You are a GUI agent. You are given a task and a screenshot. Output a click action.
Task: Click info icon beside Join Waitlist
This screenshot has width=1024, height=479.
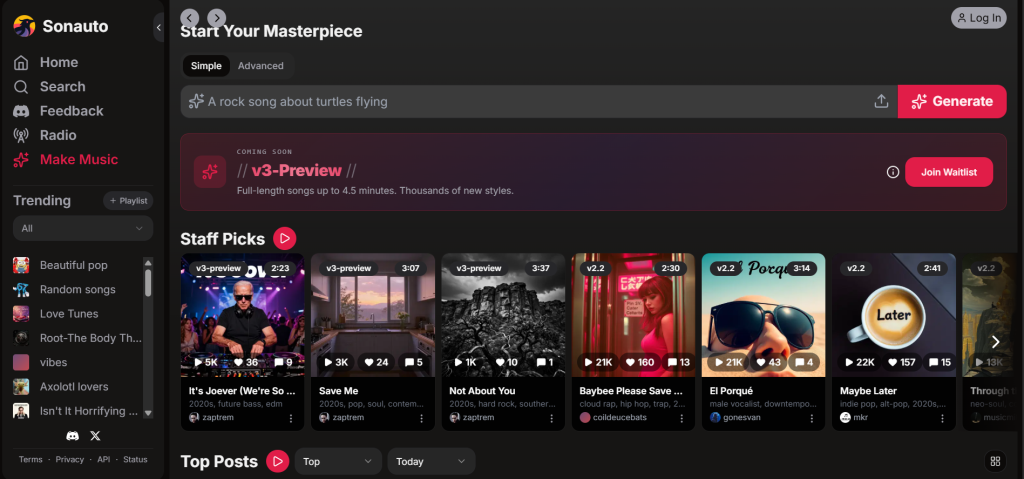click(x=893, y=172)
